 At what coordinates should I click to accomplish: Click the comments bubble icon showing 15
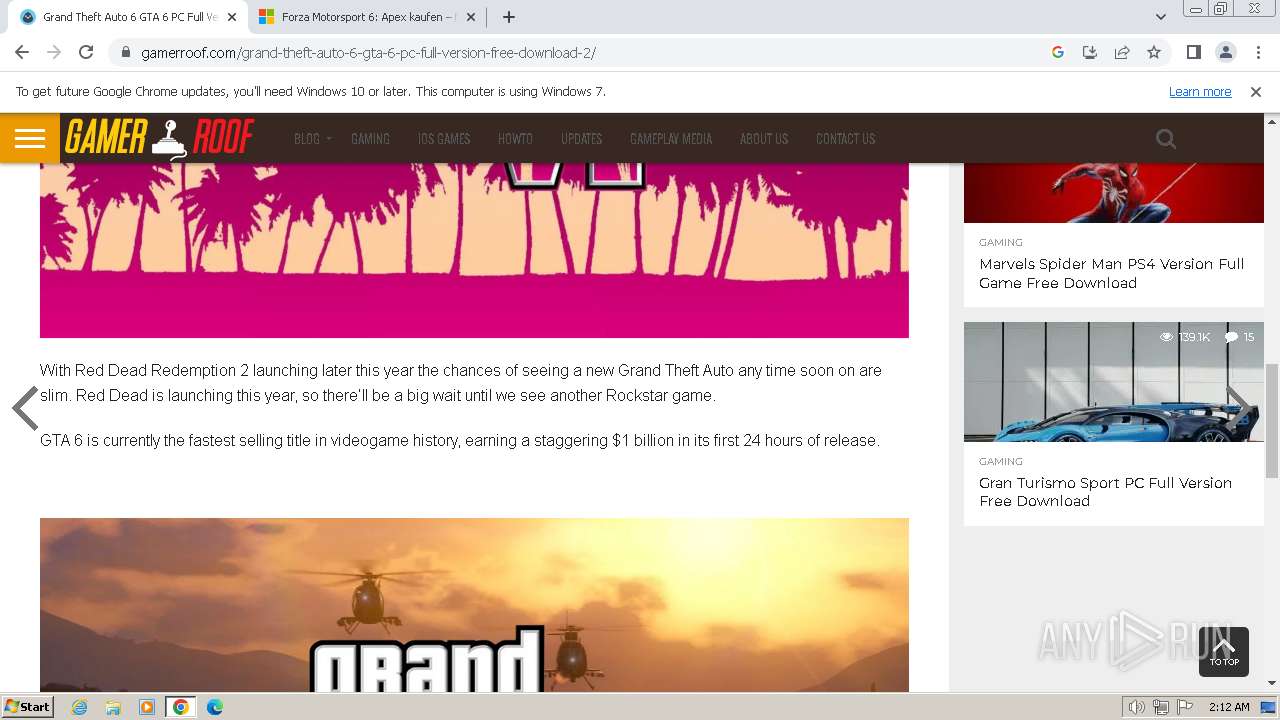point(1231,337)
